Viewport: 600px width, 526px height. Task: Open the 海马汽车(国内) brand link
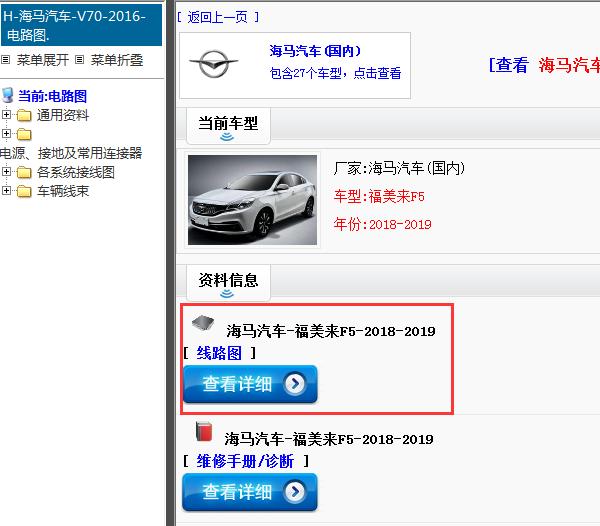tap(315, 51)
